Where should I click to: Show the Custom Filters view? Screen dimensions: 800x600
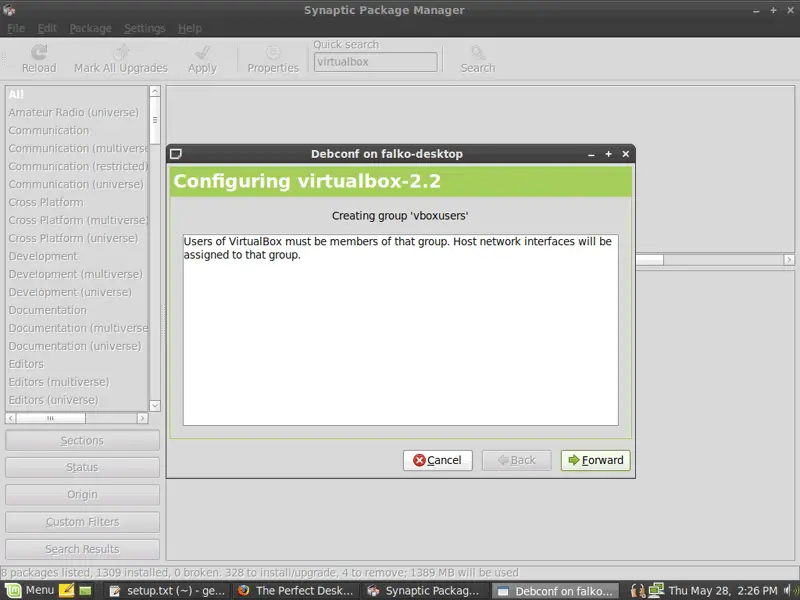pyautogui.click(x=82, y=522)
